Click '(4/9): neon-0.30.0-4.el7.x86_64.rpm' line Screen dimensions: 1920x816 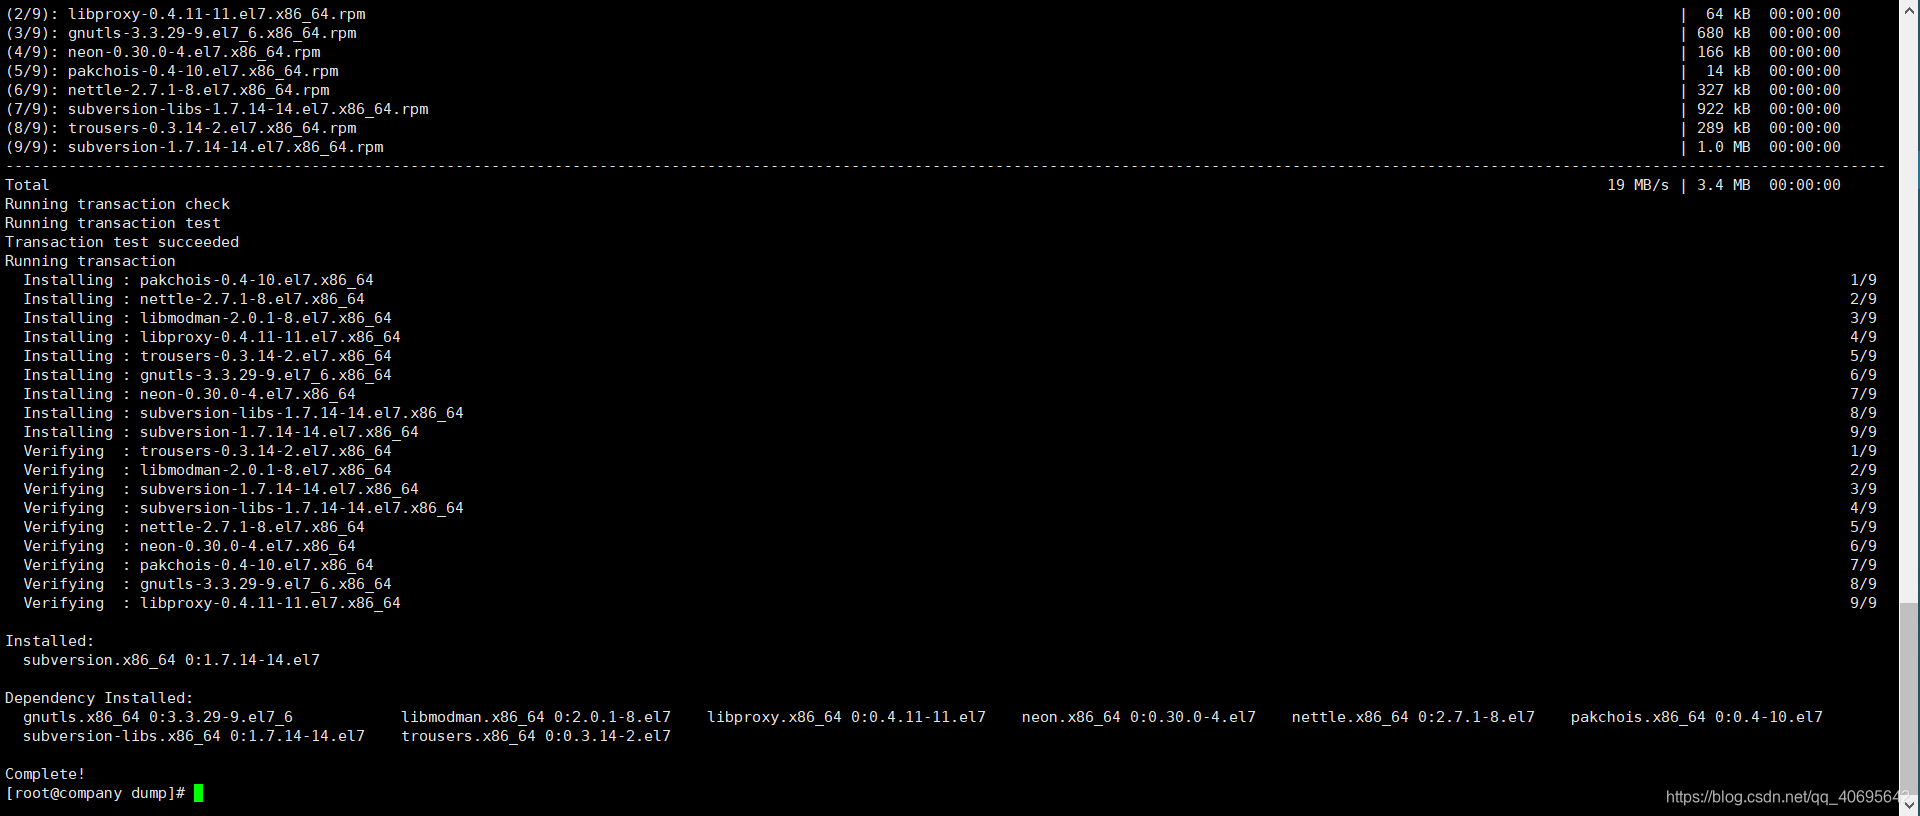(163, 52)
